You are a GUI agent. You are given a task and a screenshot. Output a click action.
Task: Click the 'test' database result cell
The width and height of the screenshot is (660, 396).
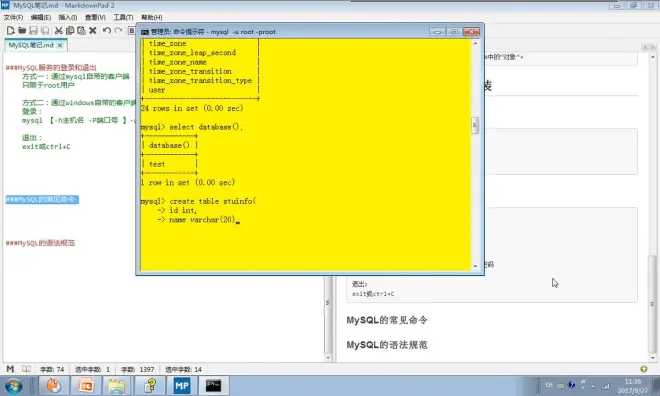tap(157, 164)
